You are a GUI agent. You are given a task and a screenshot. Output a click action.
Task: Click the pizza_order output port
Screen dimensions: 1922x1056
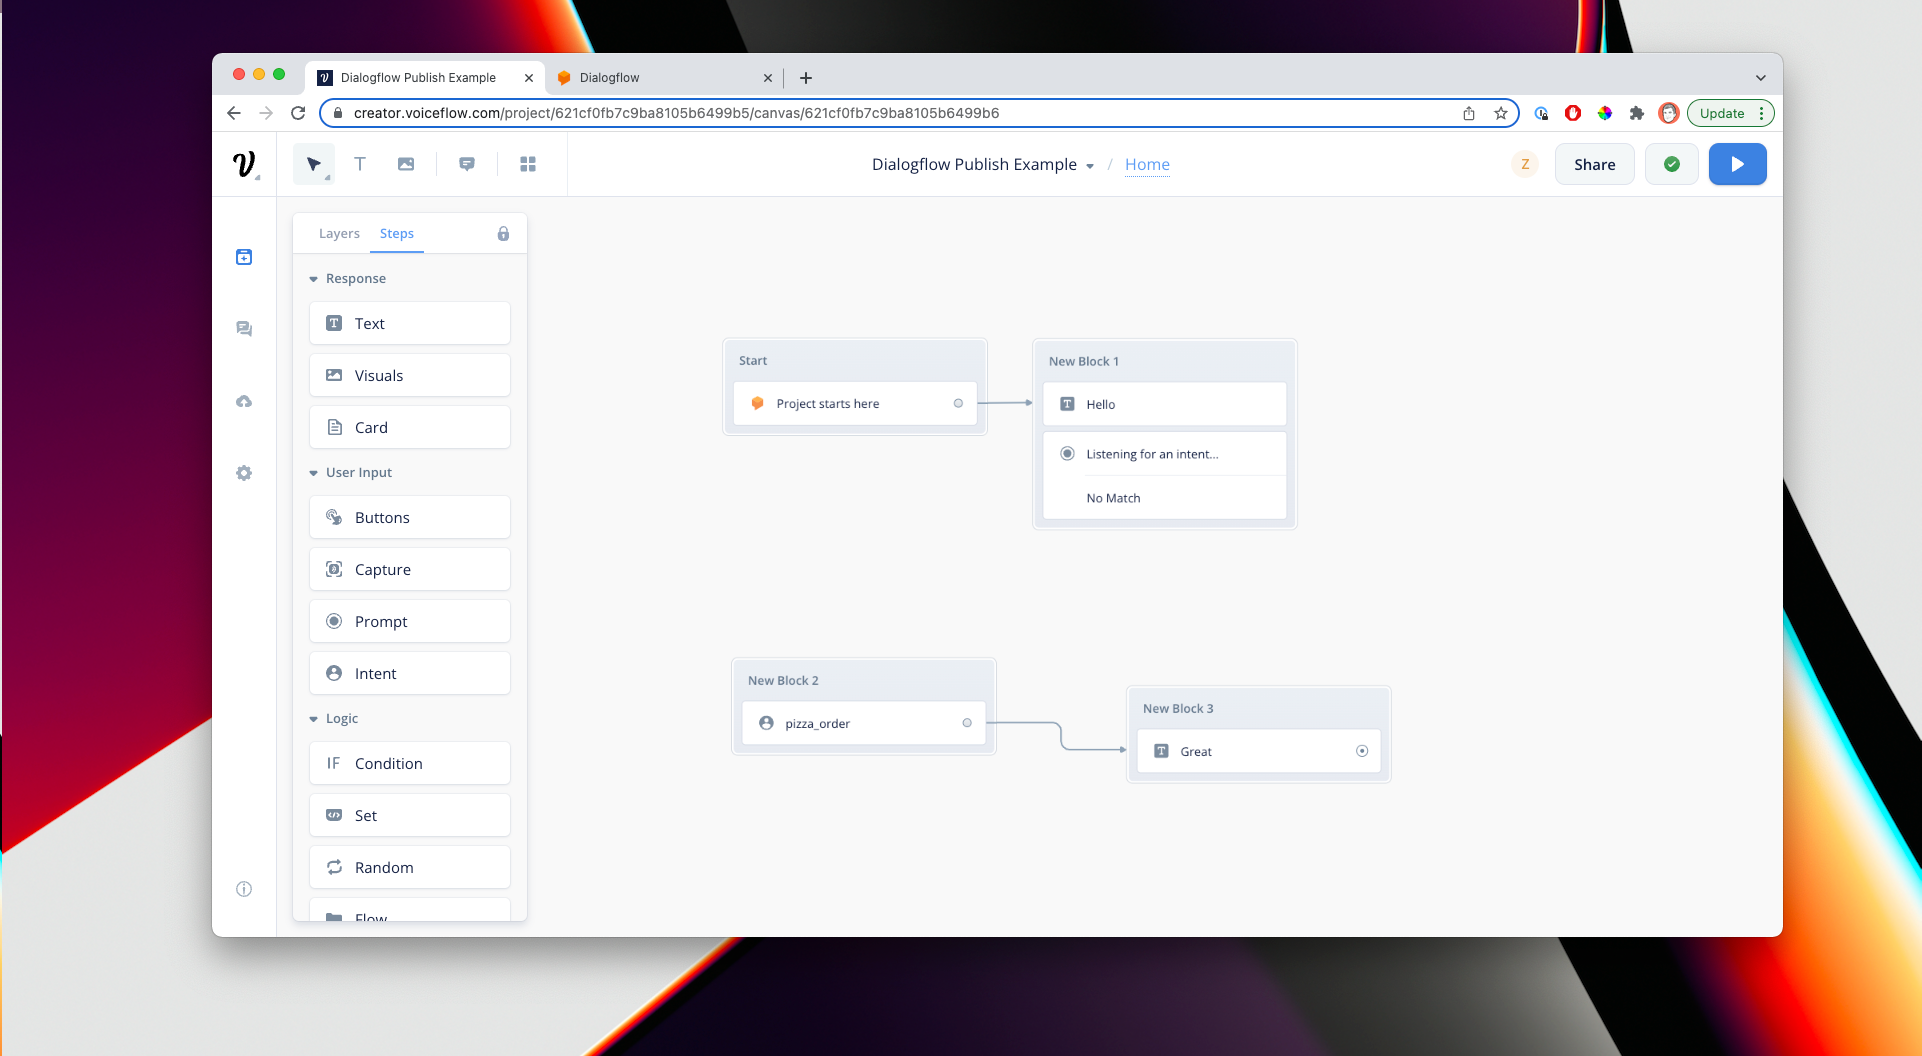click(967, 723)
